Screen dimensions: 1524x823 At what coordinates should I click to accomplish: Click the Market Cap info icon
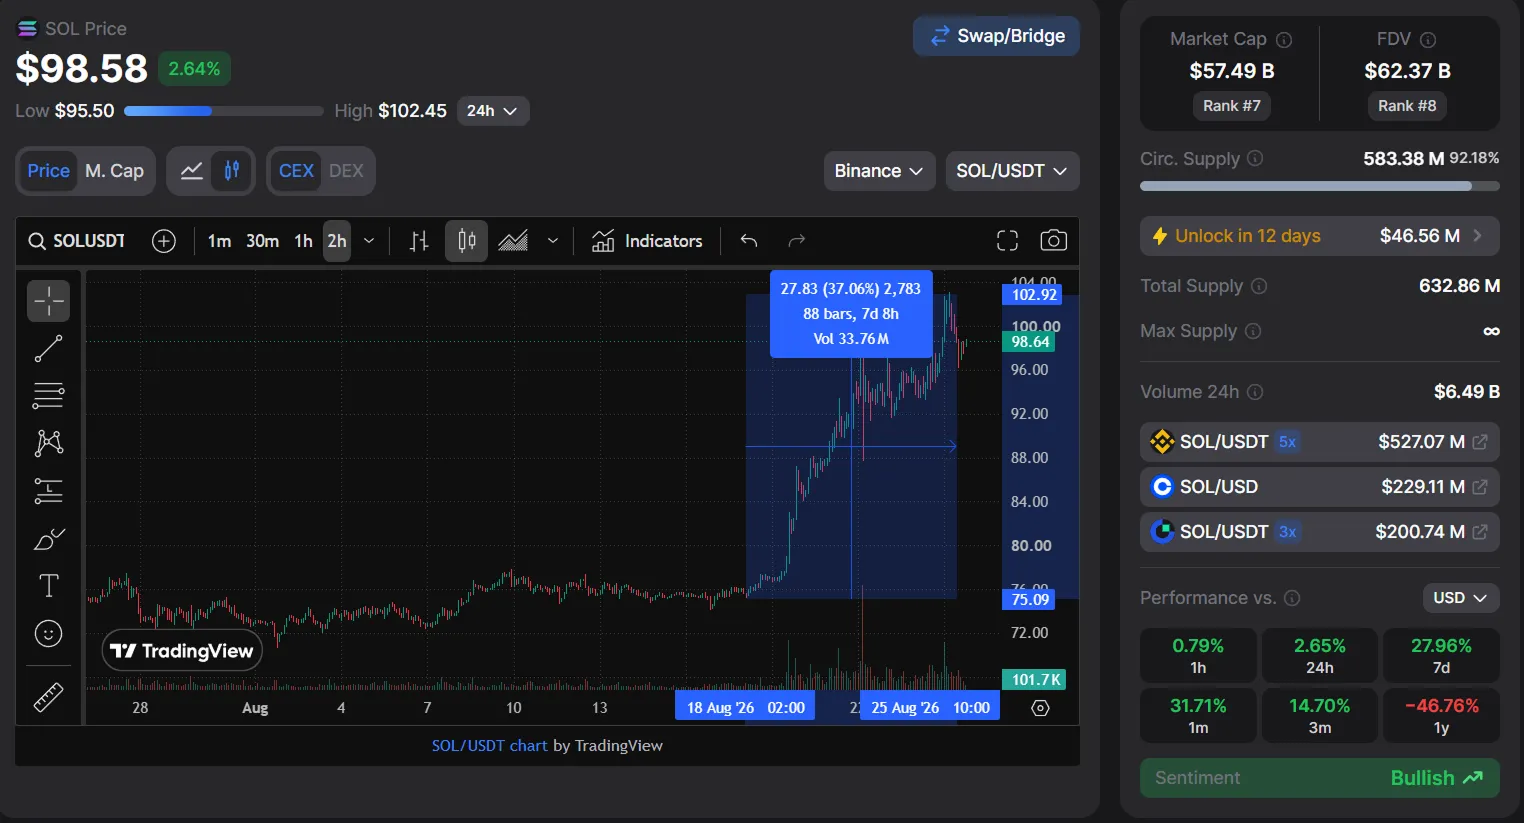[1284, 40]
